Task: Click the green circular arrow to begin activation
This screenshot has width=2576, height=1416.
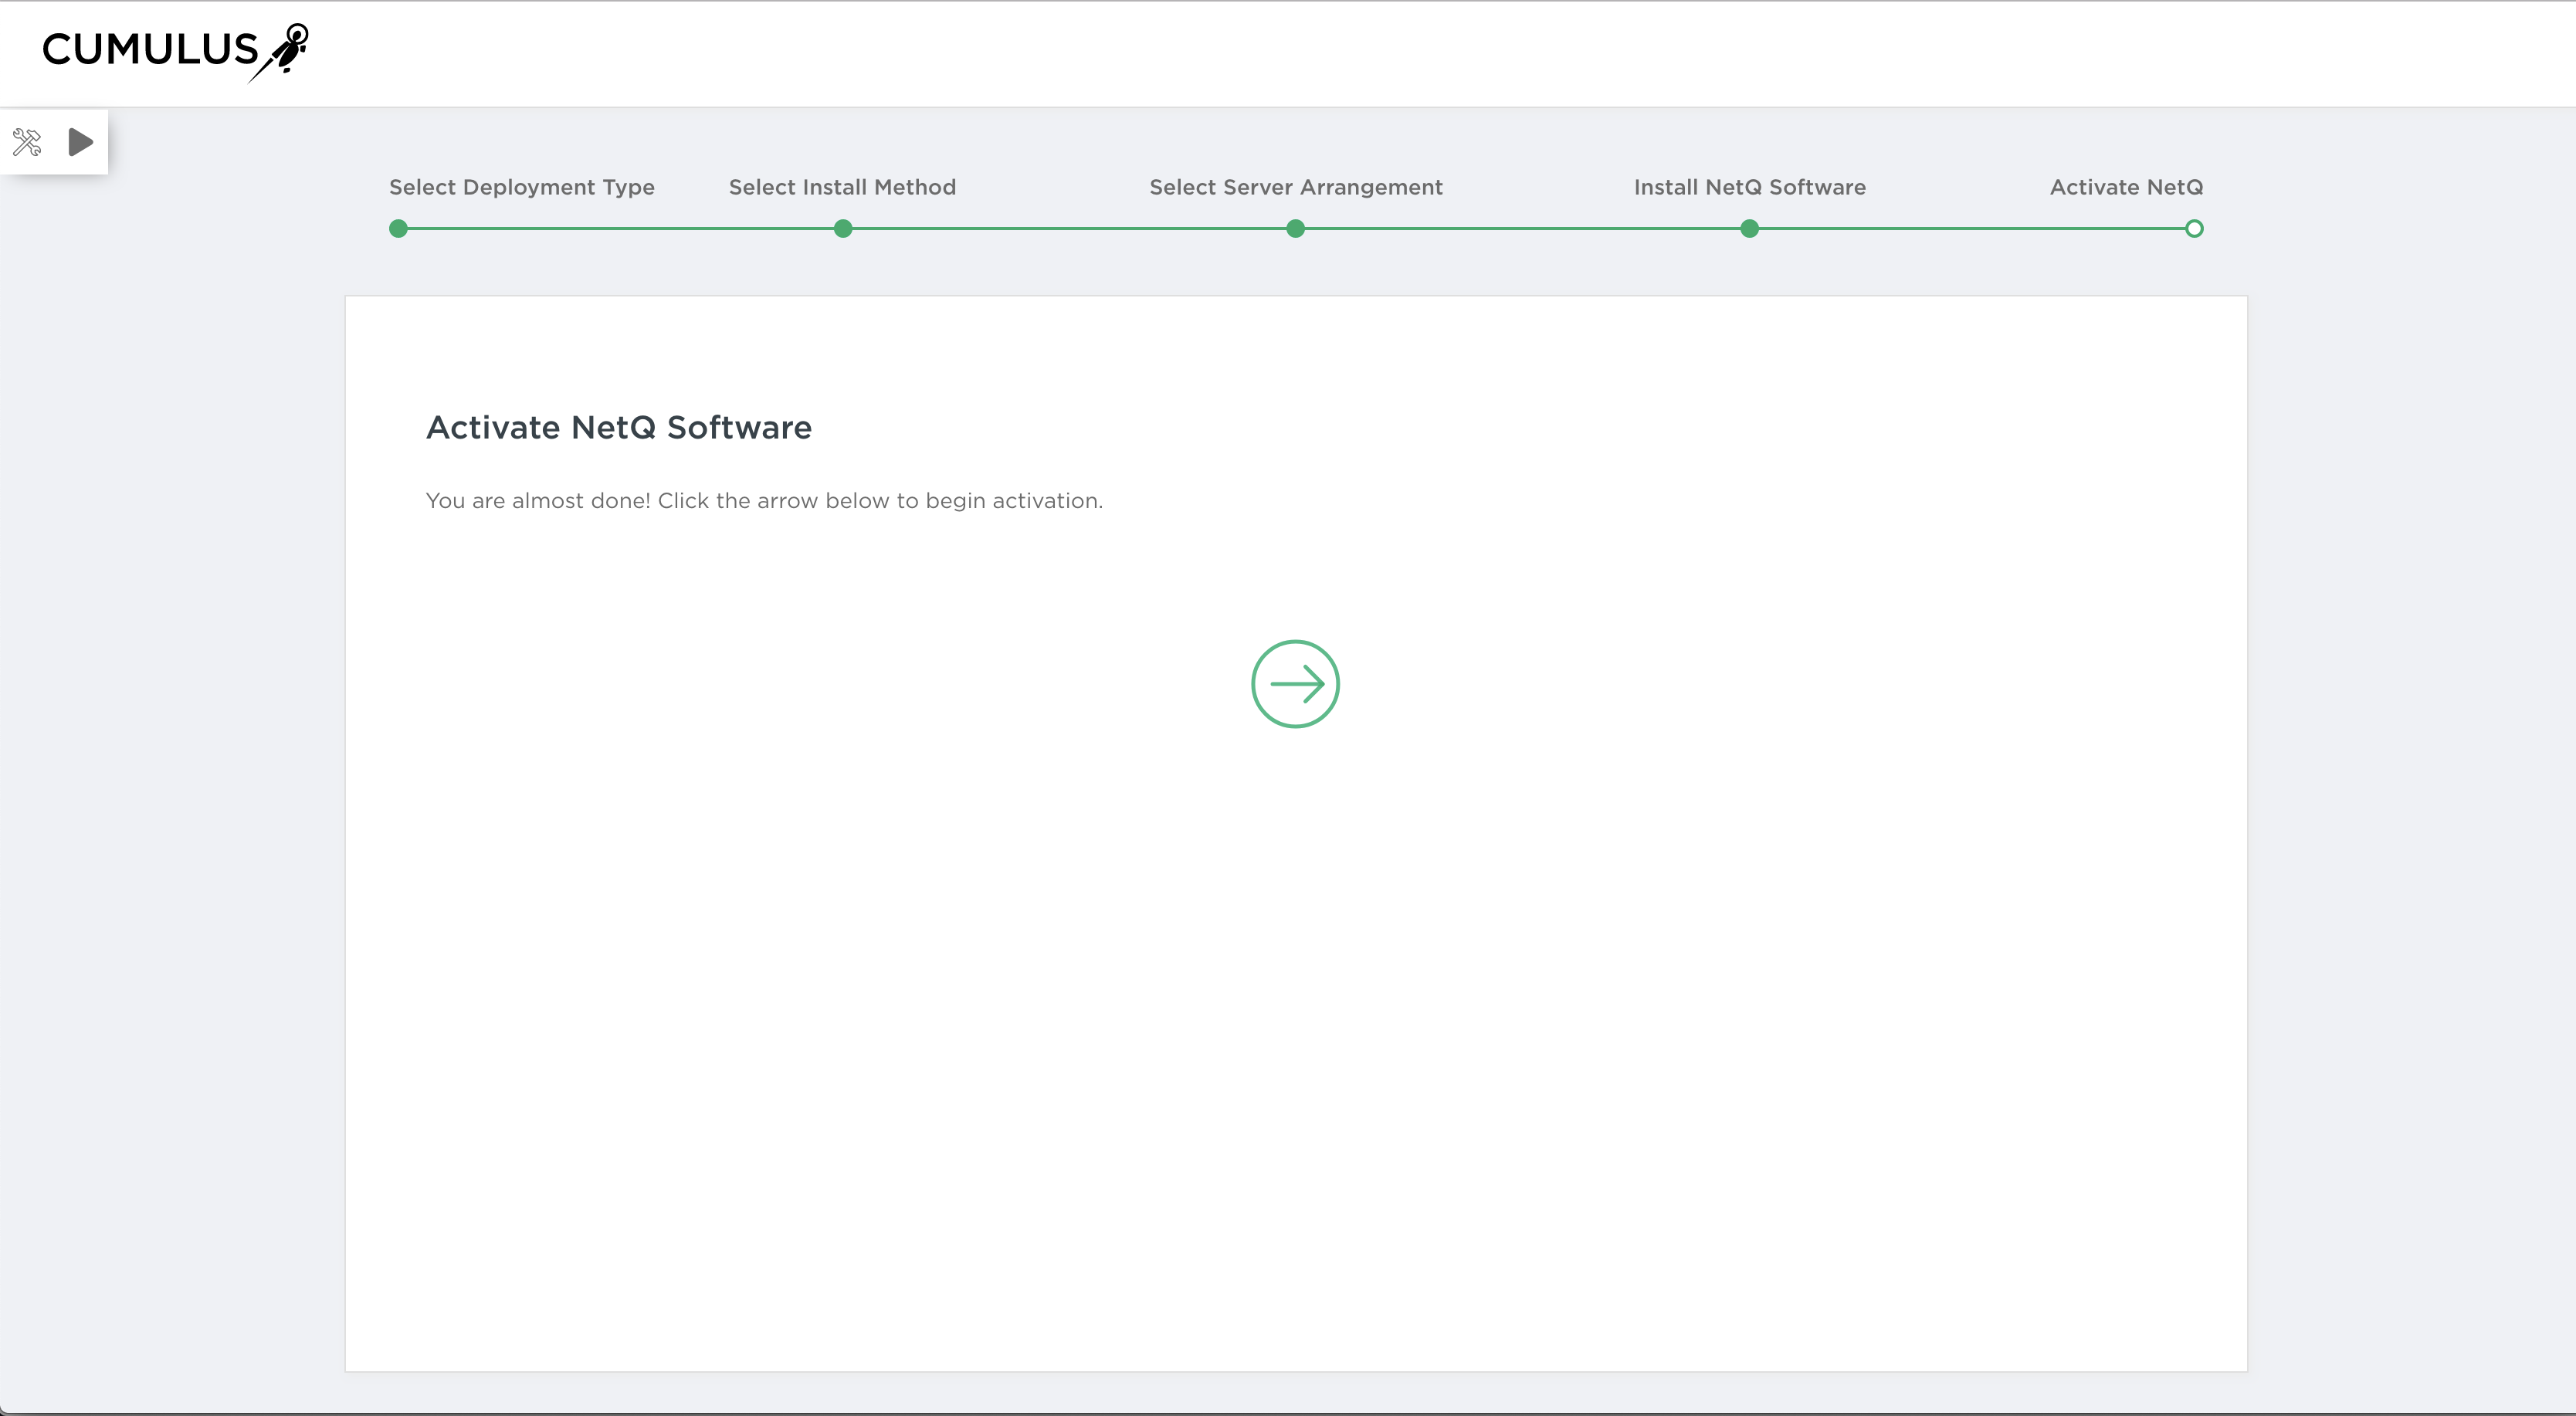Action: [1295, 684]
